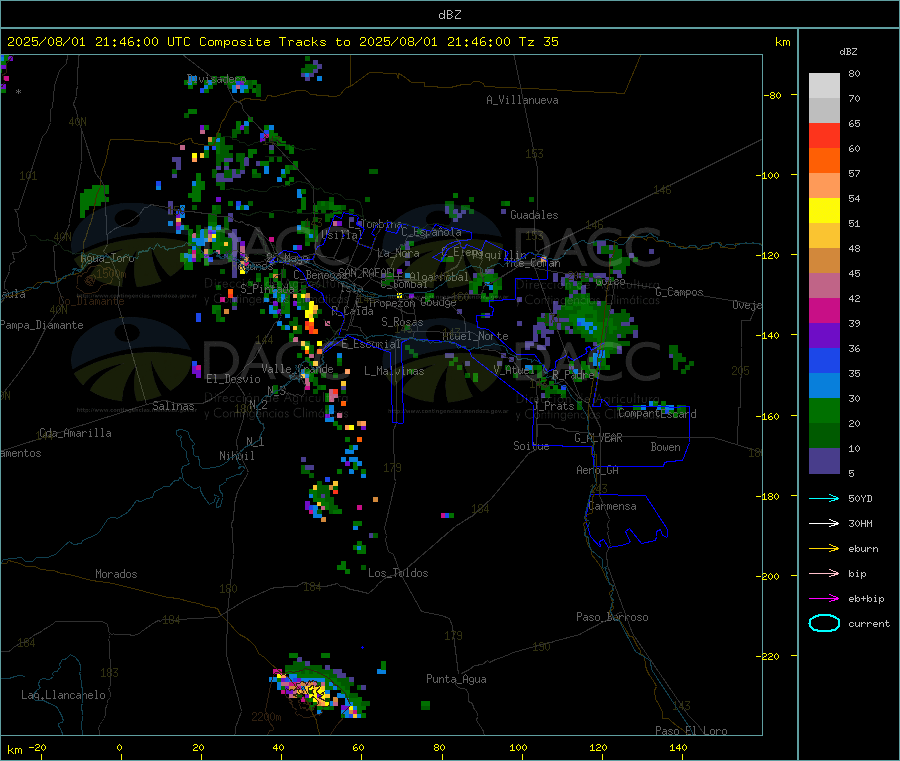Click the J_Prats map label
This screenshot has height=761, width=900.
(x=554, y=405)
